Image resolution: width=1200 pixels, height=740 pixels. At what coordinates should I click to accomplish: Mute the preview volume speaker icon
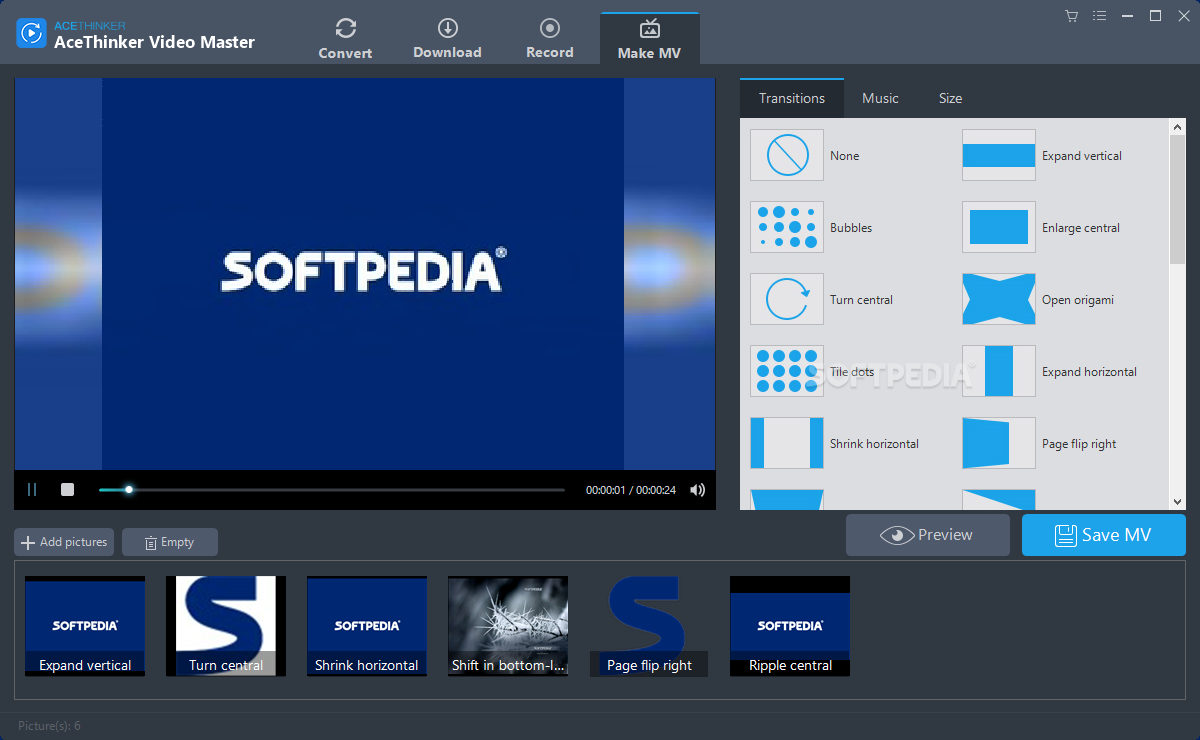tap(697, 489)
